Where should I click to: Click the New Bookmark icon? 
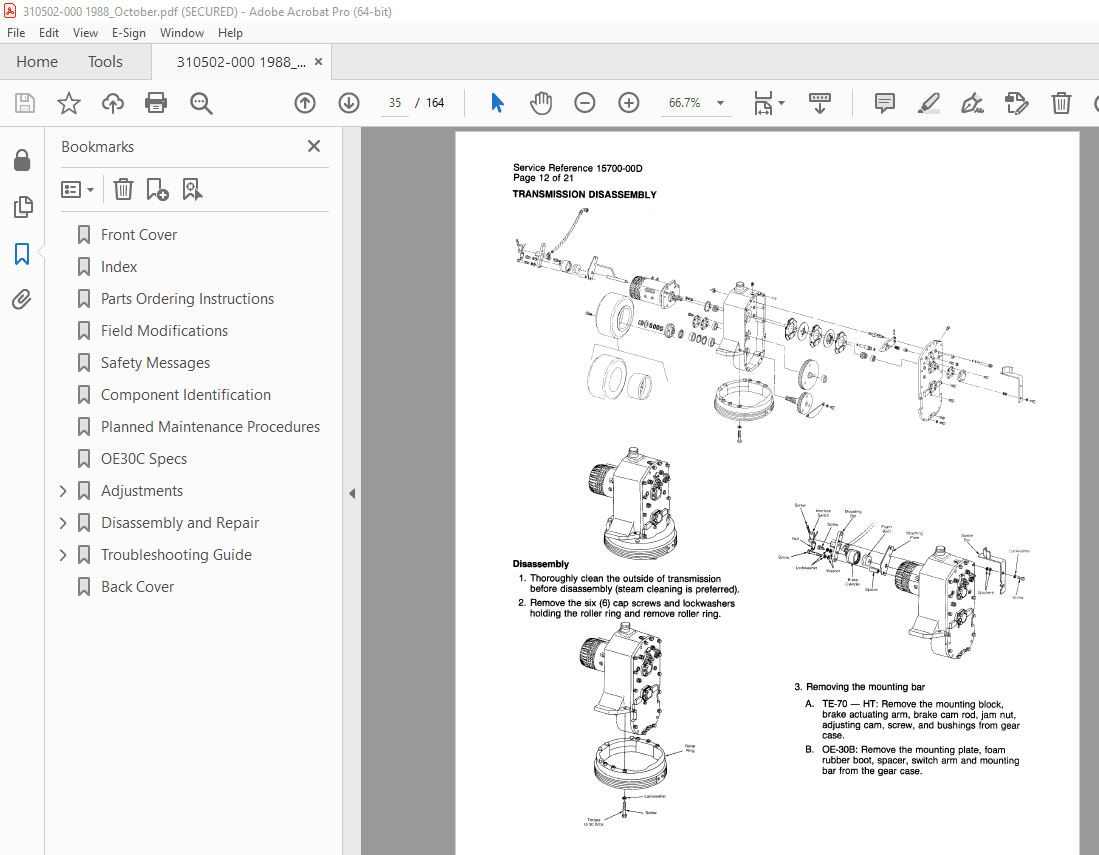click(x=156, y=189)
